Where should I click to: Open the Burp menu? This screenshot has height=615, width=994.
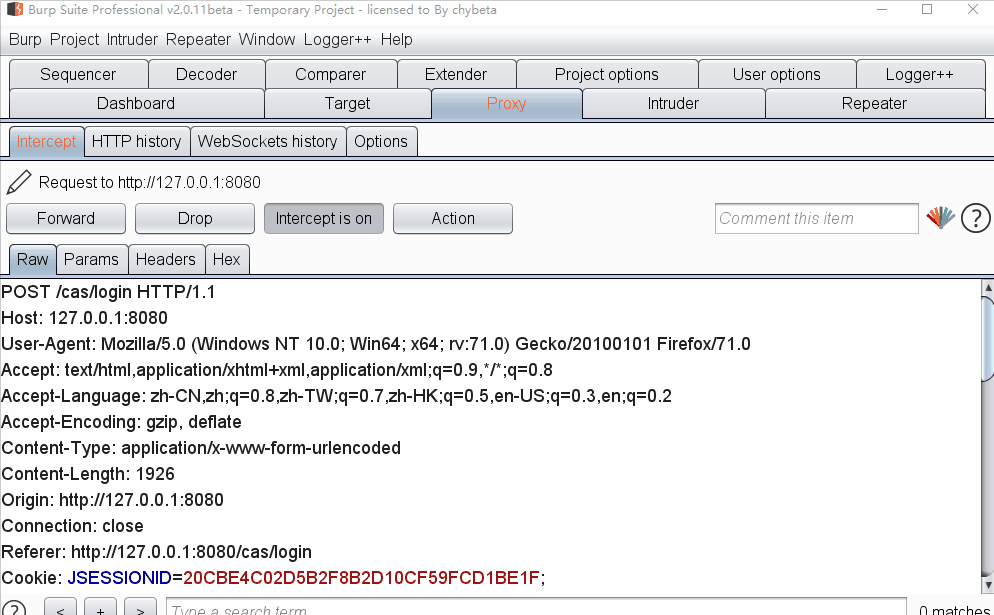tap(25, 39)
